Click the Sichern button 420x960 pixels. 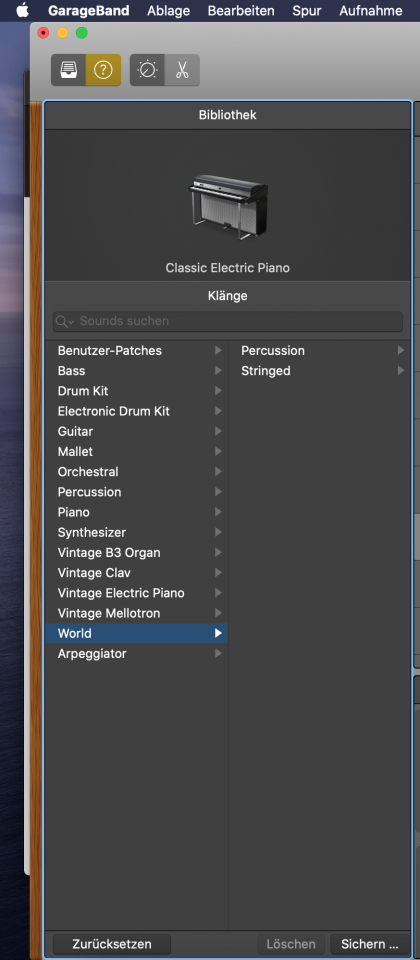(369, 943)
